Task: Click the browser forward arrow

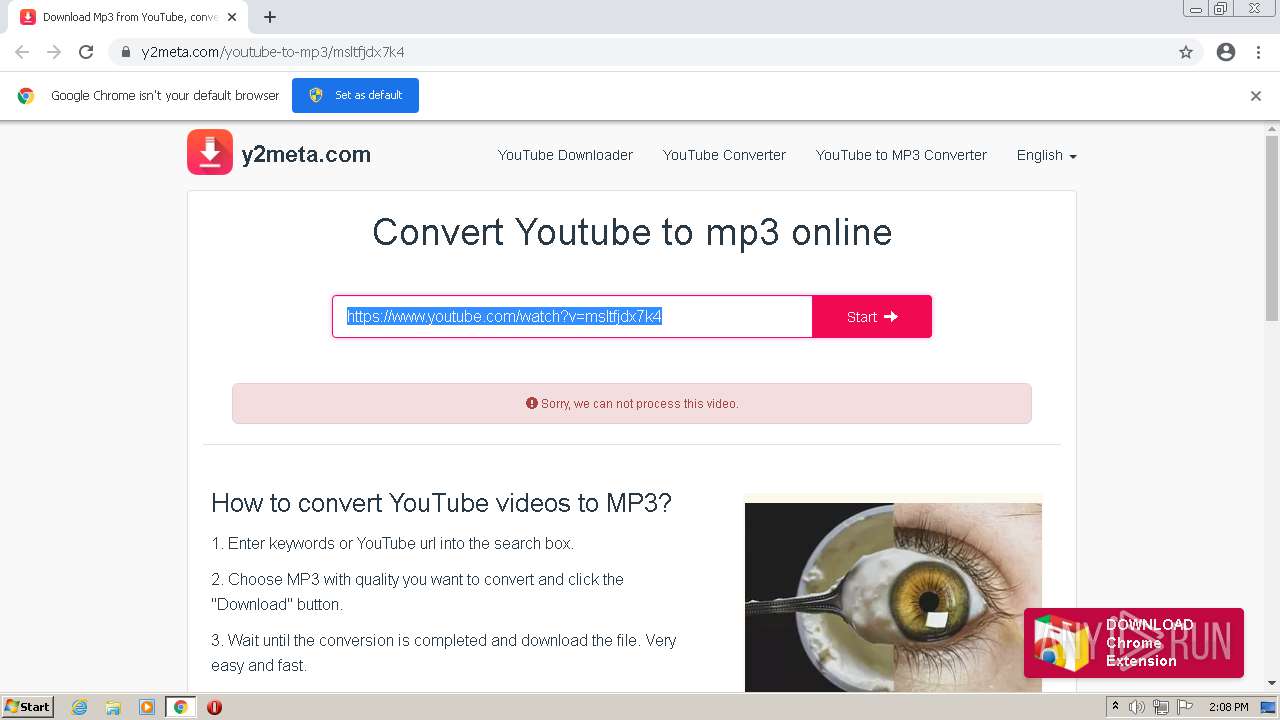Action: [x=54, y=52]
